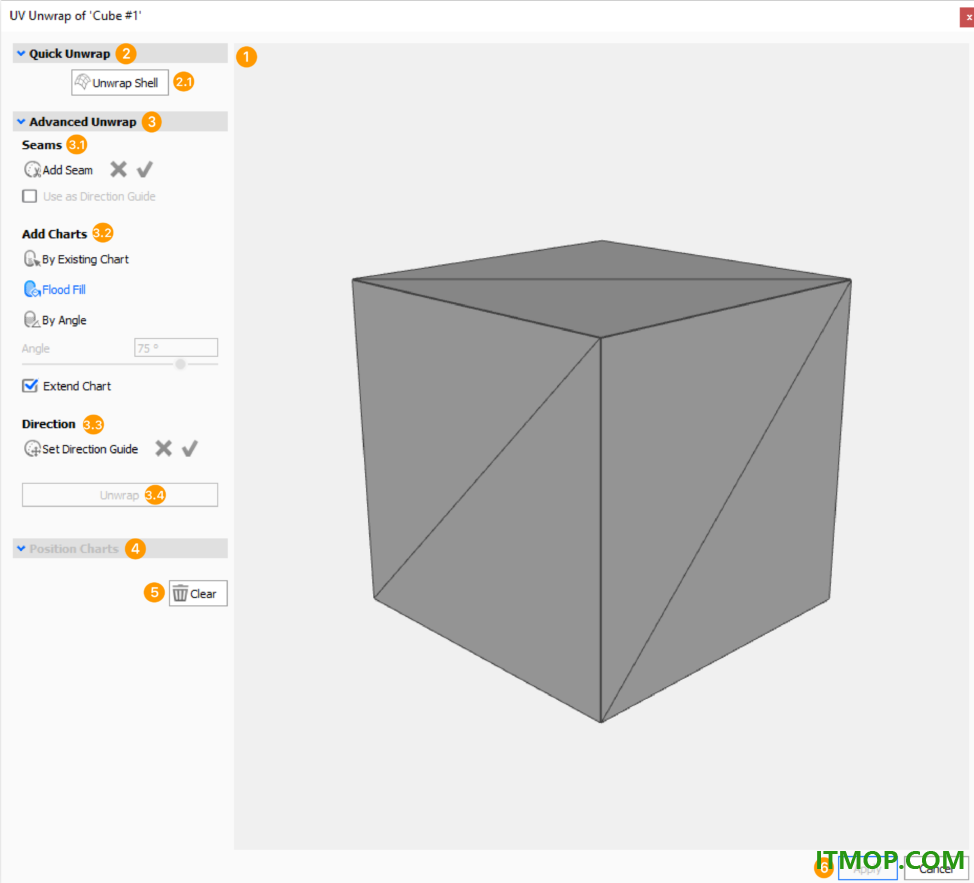Select the Add Seam tool icon
The image size is (974, 883).
coord(32,170)
